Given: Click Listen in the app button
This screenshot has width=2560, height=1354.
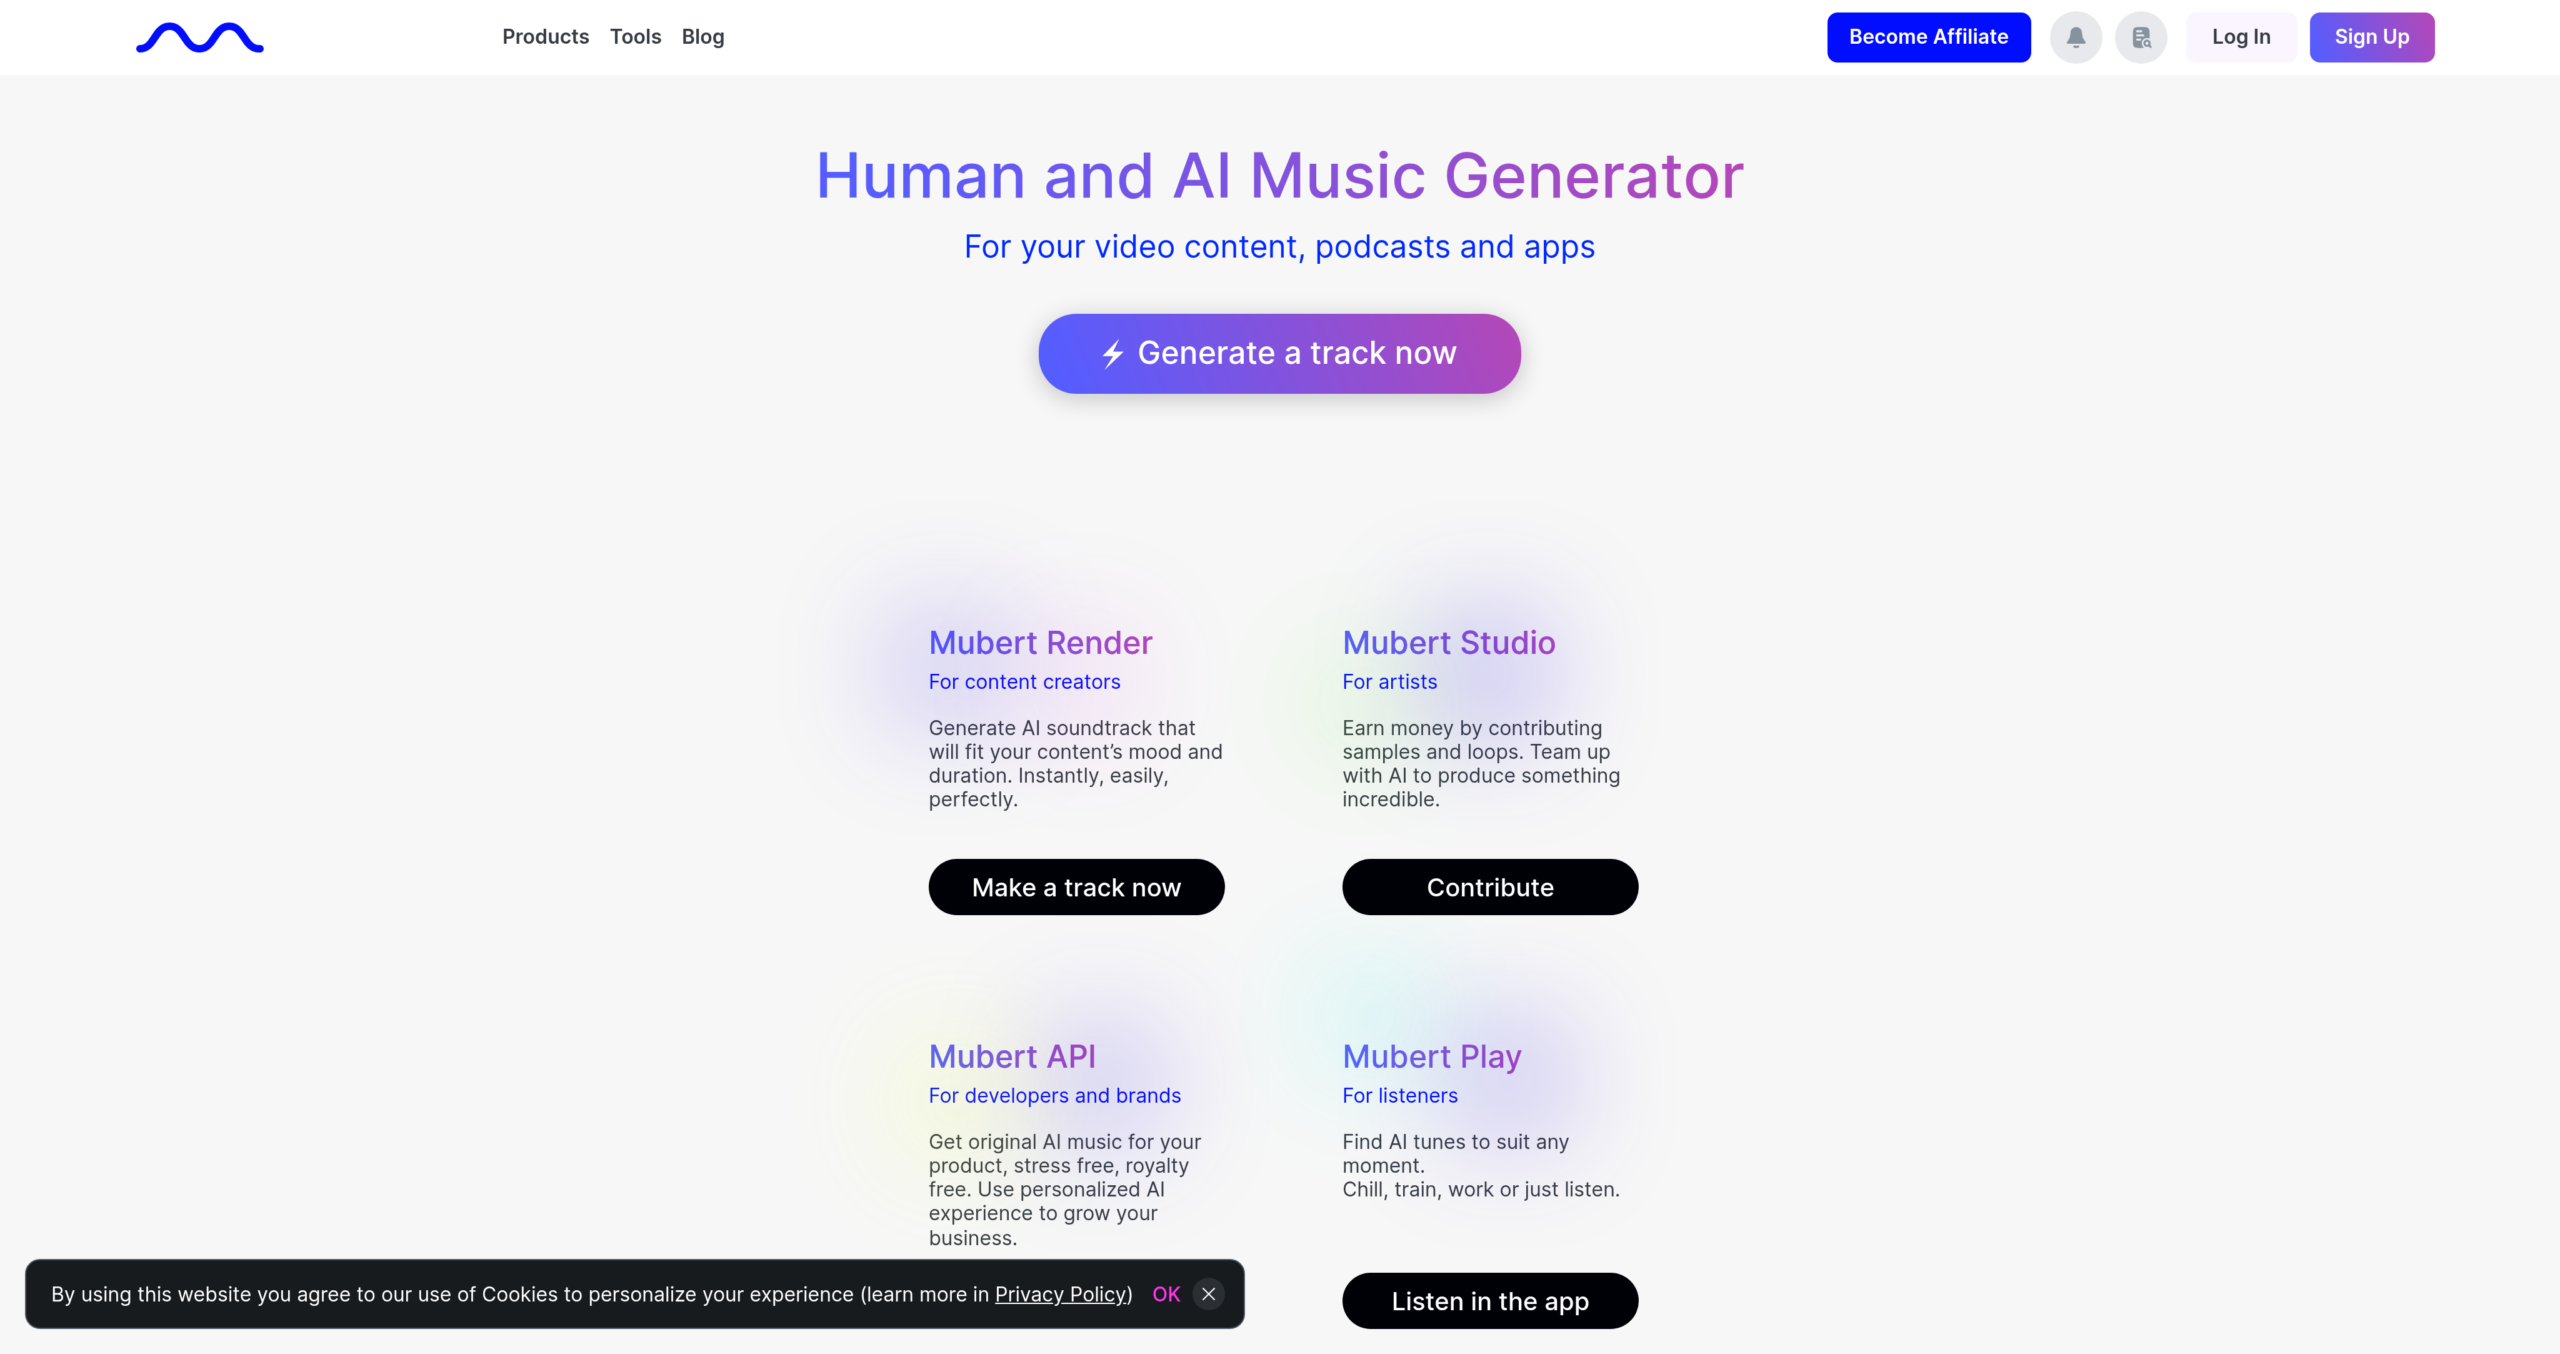Looking at the screenshot, I should click(x=1489, y=1301).
